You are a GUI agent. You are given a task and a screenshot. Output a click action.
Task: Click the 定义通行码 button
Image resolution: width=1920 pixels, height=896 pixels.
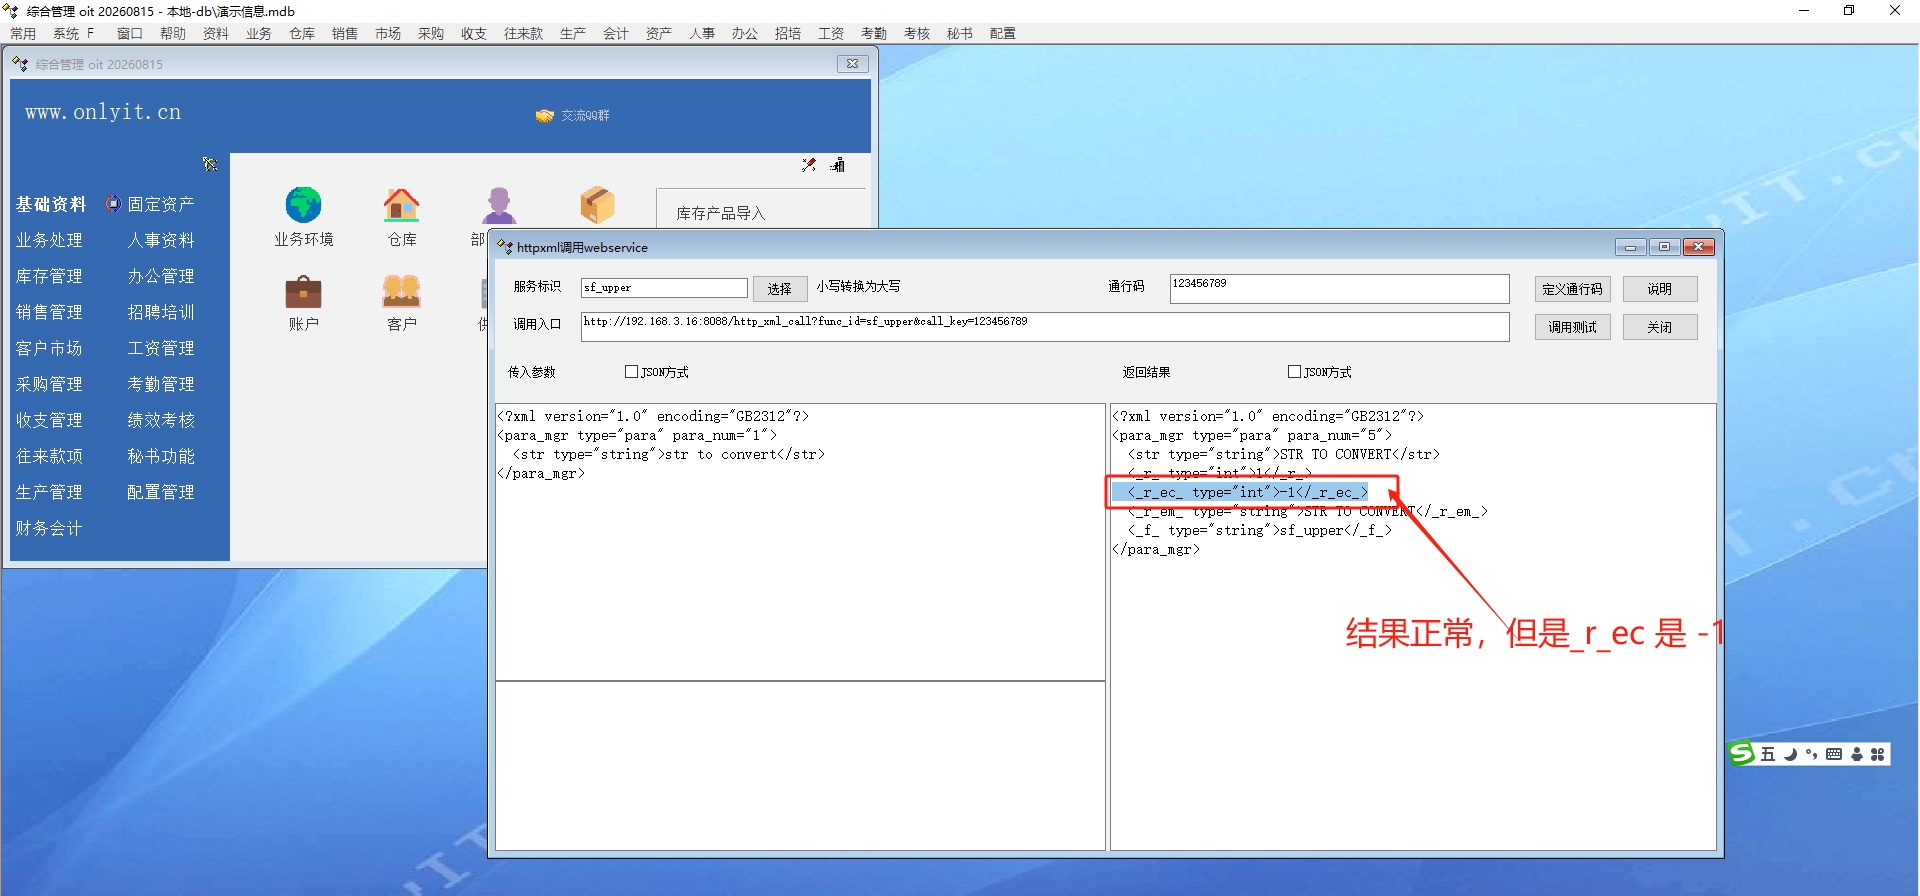(1572, 289)
